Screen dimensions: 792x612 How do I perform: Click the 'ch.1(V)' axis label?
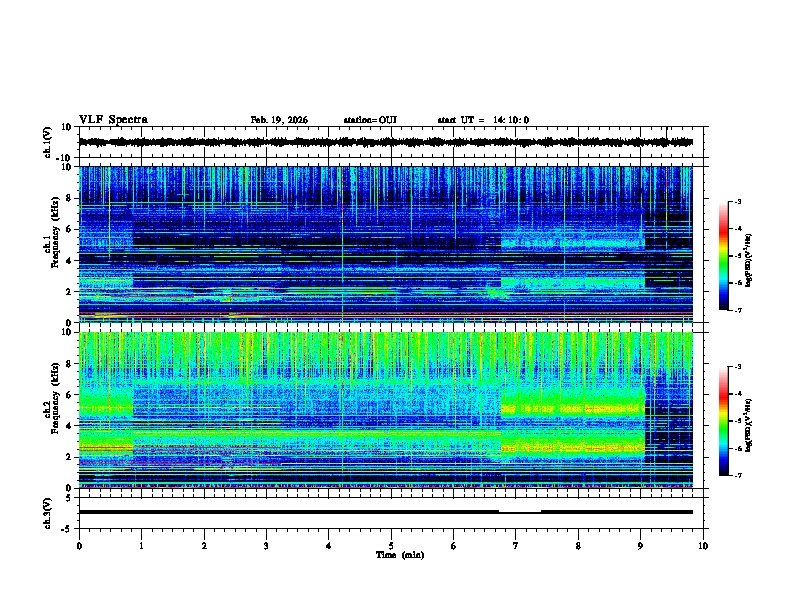(x=48, y=142)
